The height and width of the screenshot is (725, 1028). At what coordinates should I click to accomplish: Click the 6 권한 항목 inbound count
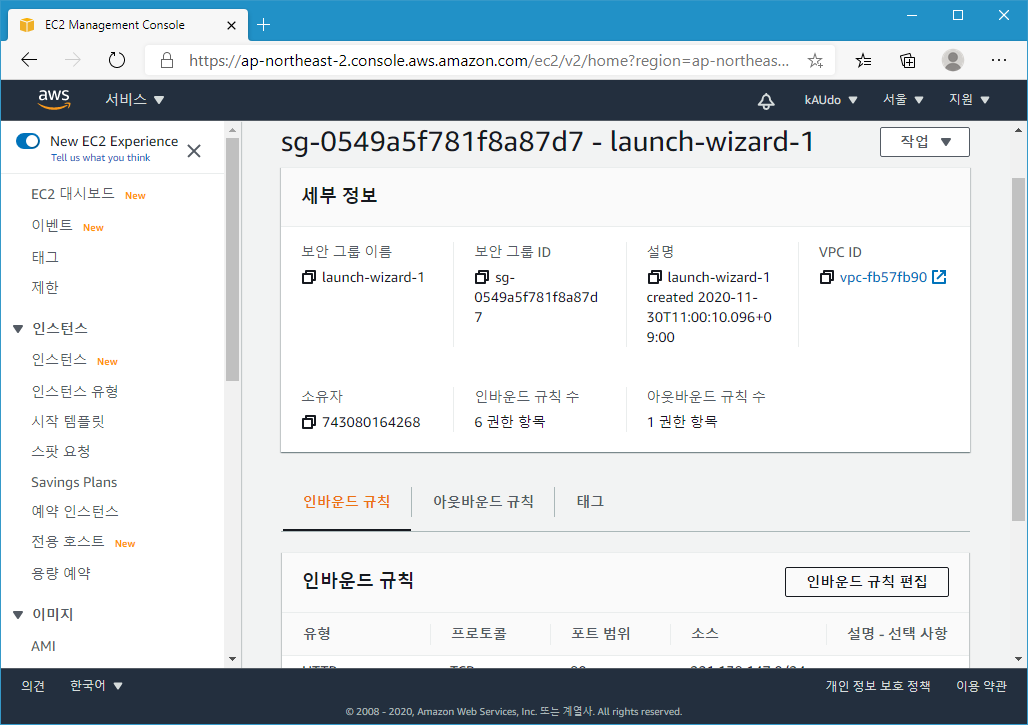click(x=509, y=422)
